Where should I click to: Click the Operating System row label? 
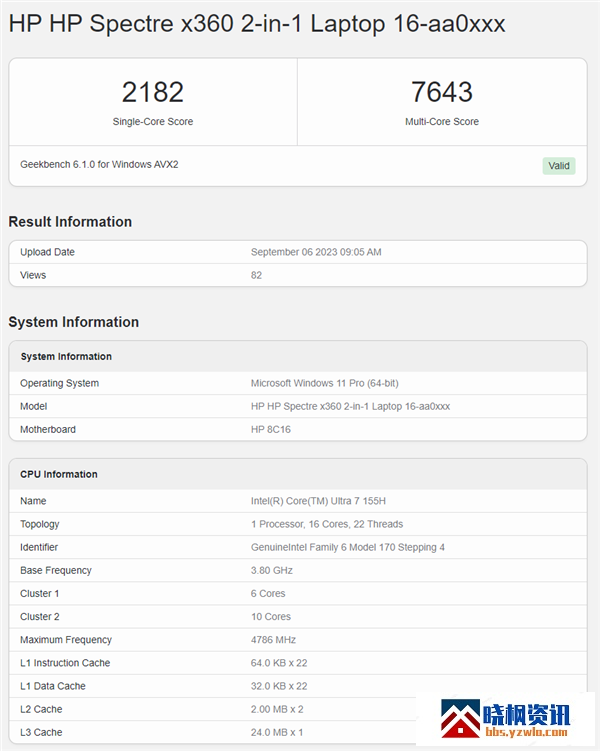coord(59,383)
